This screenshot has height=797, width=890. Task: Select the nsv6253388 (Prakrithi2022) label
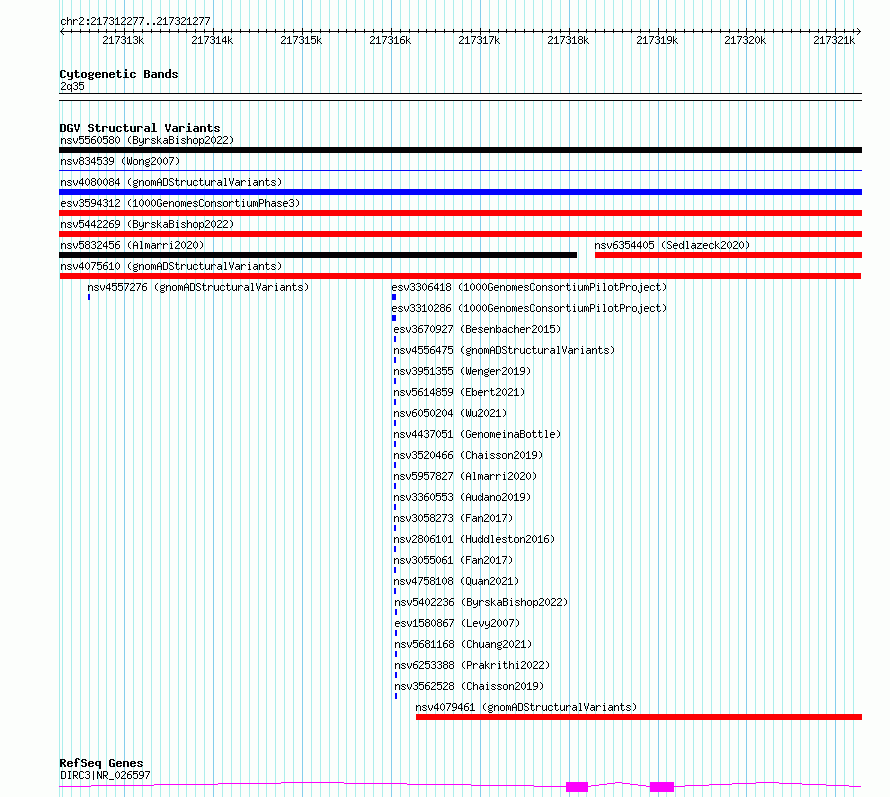pyautogui.click(x=472, y=665)
